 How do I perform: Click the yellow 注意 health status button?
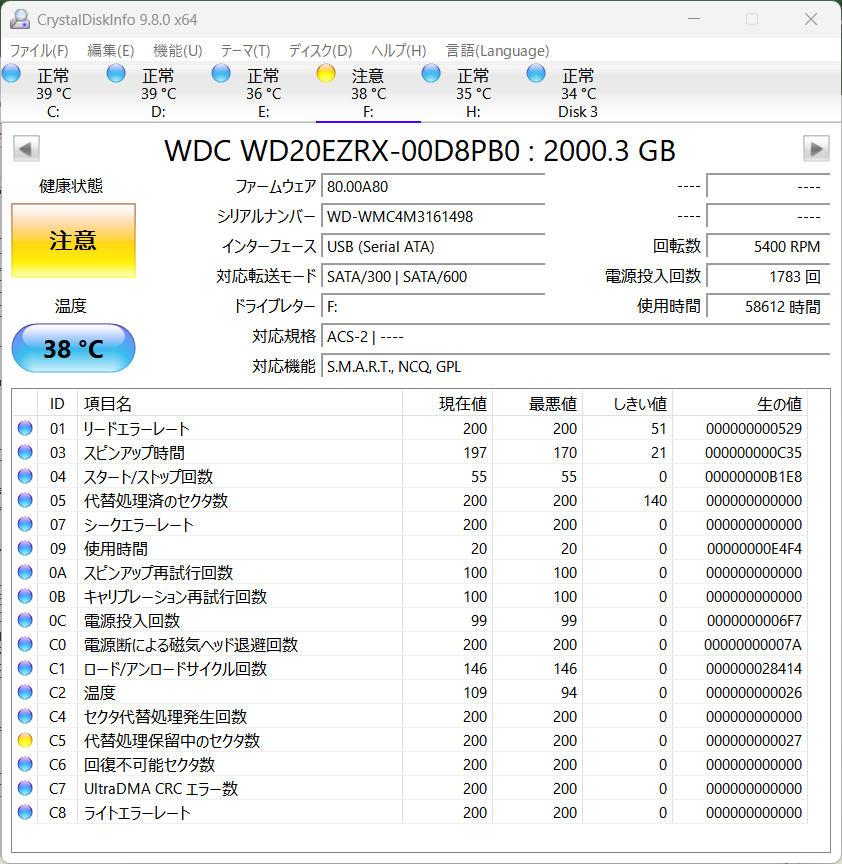[x=73, y=240]
